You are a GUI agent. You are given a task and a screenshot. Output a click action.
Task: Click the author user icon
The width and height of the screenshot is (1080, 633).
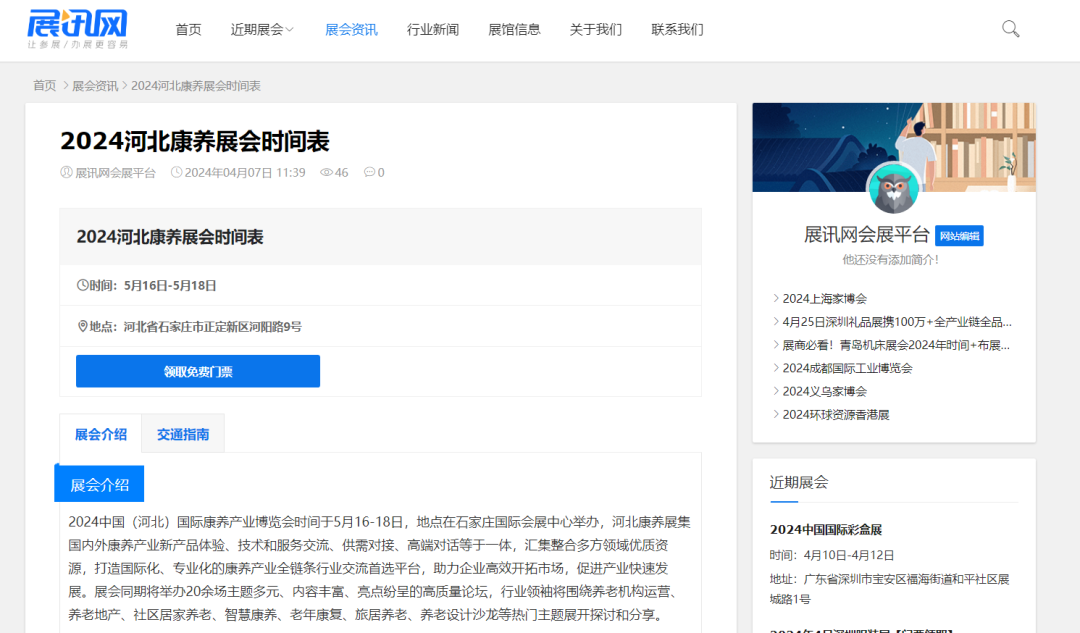coord(66,172)
